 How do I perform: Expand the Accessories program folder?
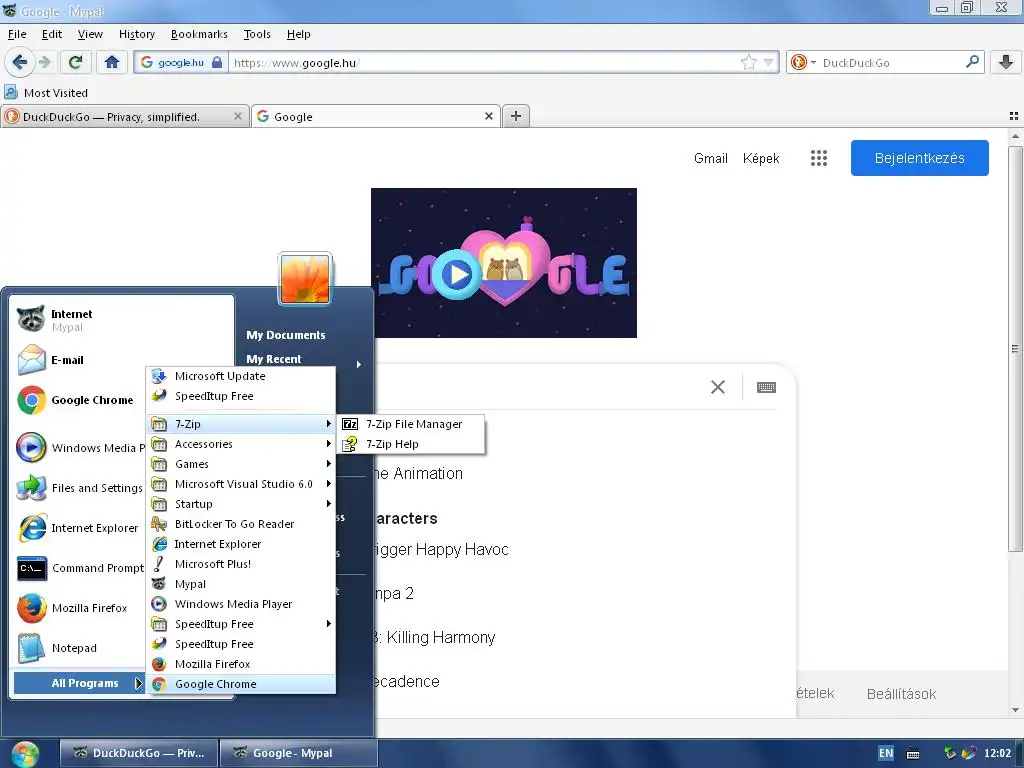coord(241,444)
